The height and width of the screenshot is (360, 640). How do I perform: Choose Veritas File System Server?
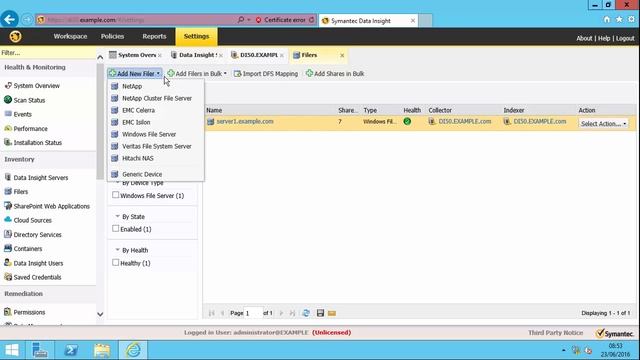pyautogui.click(x=156, y=146)
